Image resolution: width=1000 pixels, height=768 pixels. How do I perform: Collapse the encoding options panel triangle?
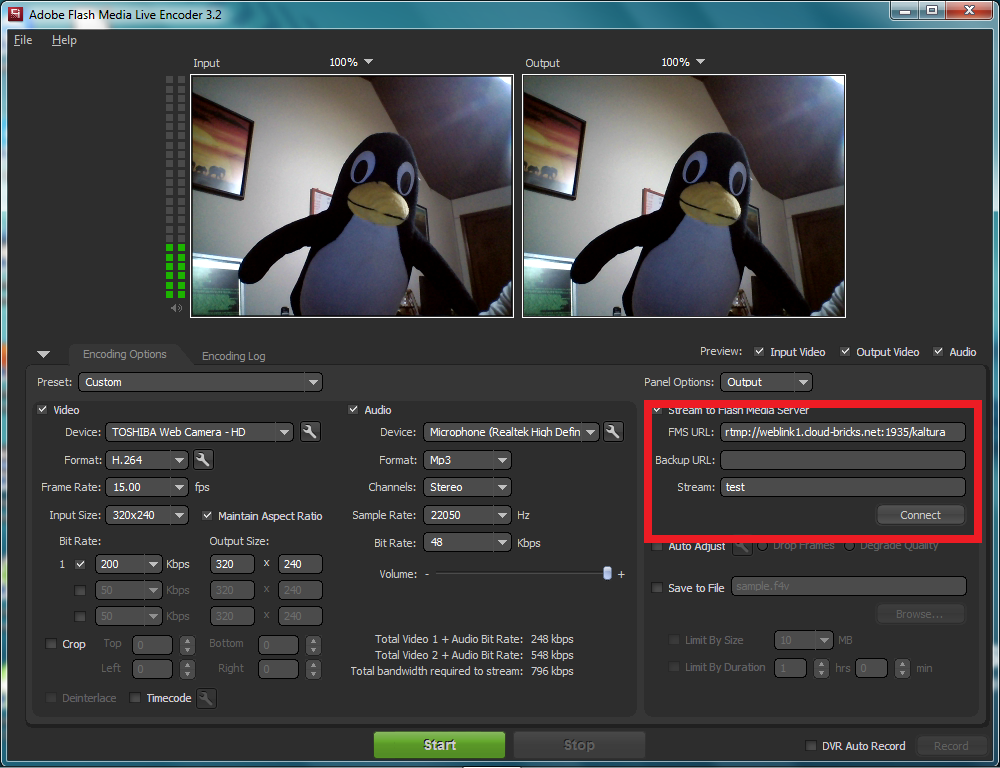tap(43, 354)
